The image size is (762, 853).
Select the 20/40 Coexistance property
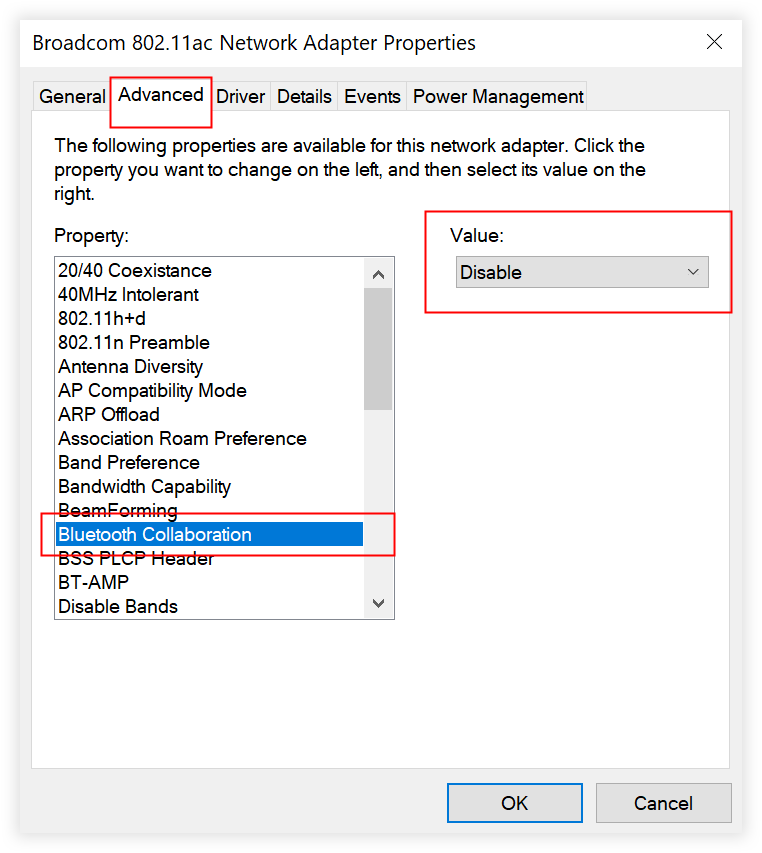[x=210, y=270]
